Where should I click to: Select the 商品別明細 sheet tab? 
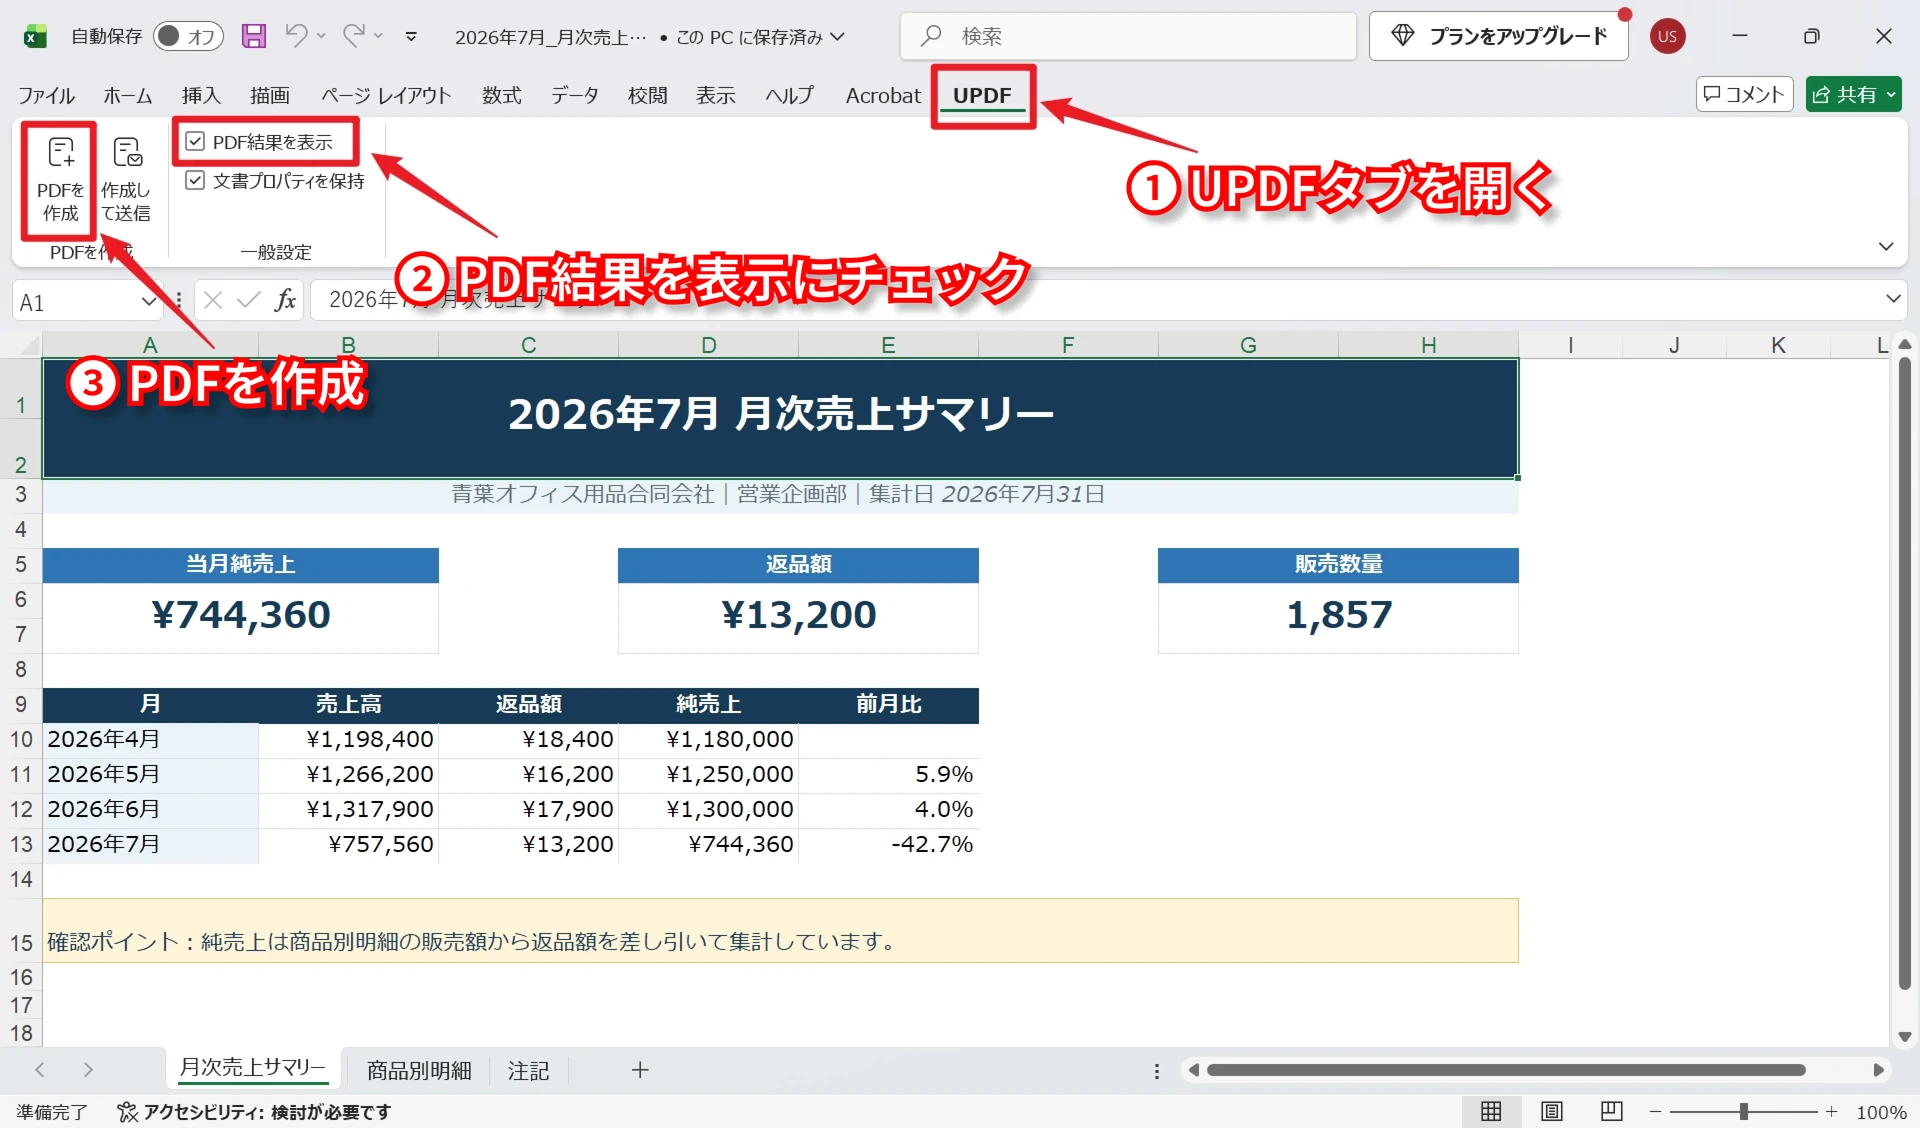(419, 1070)
